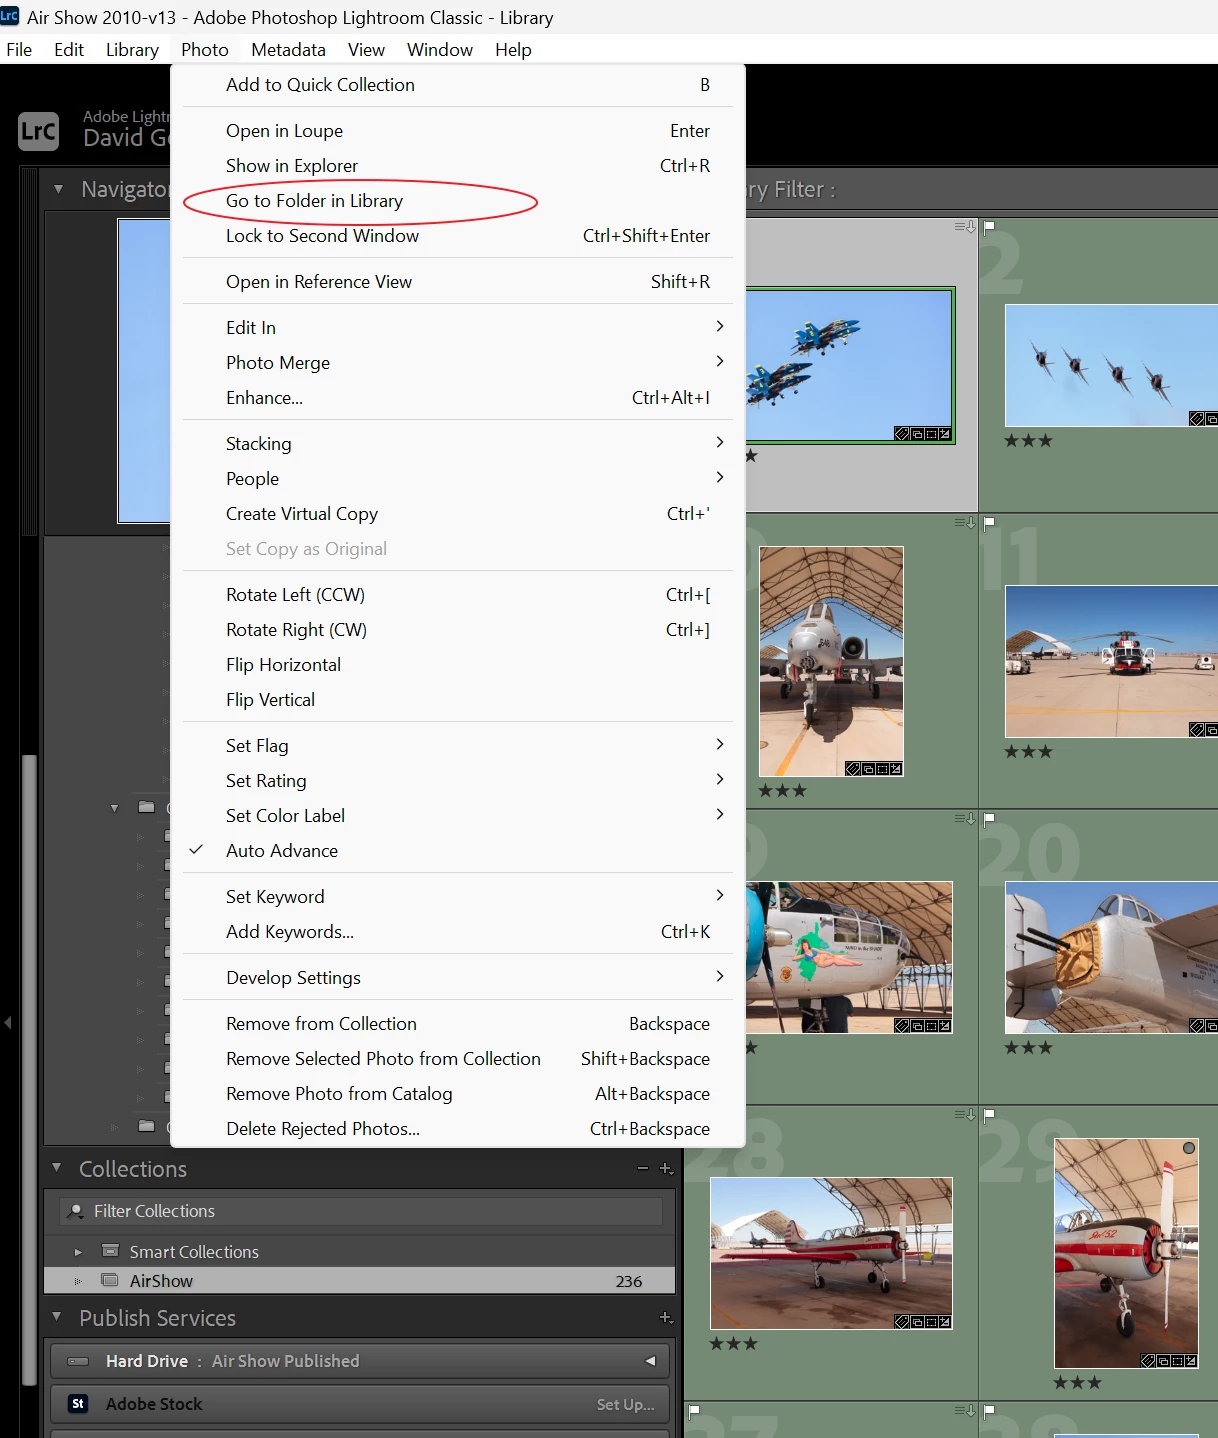Click the crop badge on the selected jet thumbnail
Image resolution: width=1218 pixels, height=1438 pixels.
931,434
